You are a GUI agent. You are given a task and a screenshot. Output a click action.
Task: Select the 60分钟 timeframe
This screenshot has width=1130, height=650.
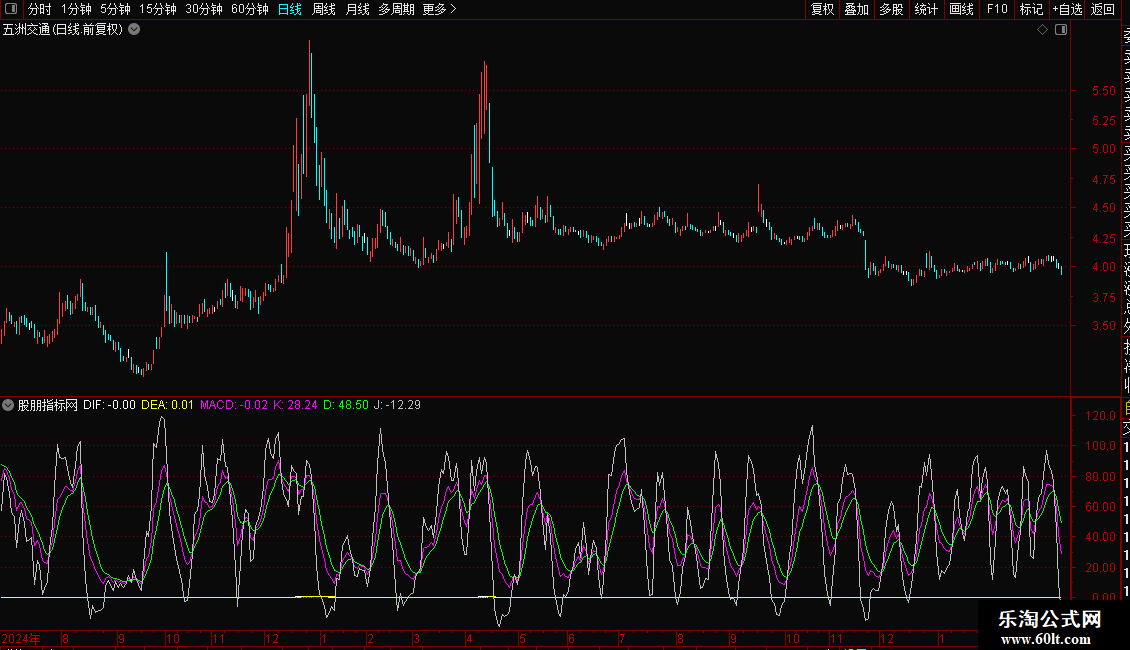250,9
